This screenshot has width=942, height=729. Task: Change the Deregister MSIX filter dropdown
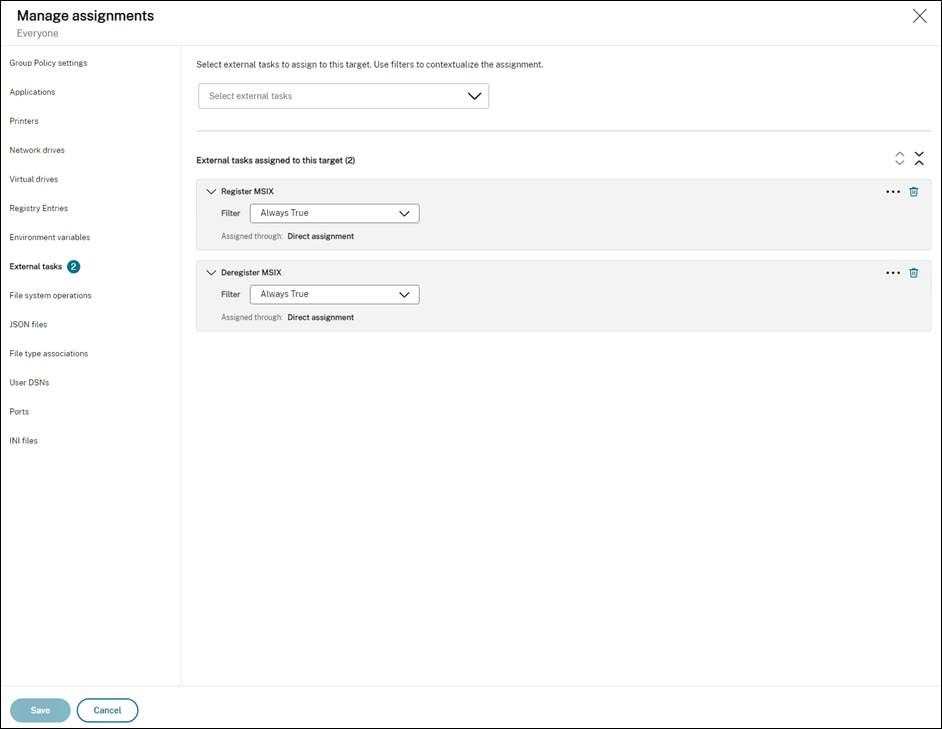[x=334, y=294]
